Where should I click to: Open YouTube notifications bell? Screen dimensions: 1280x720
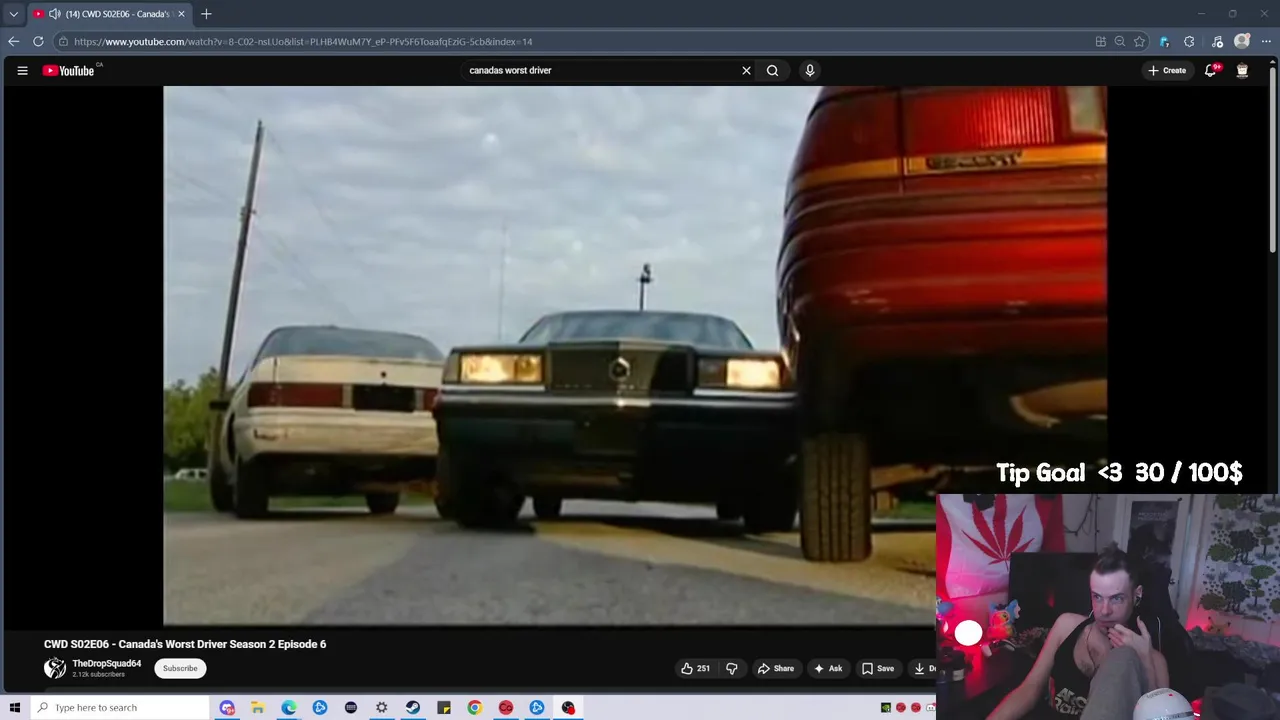(1210, 70)
